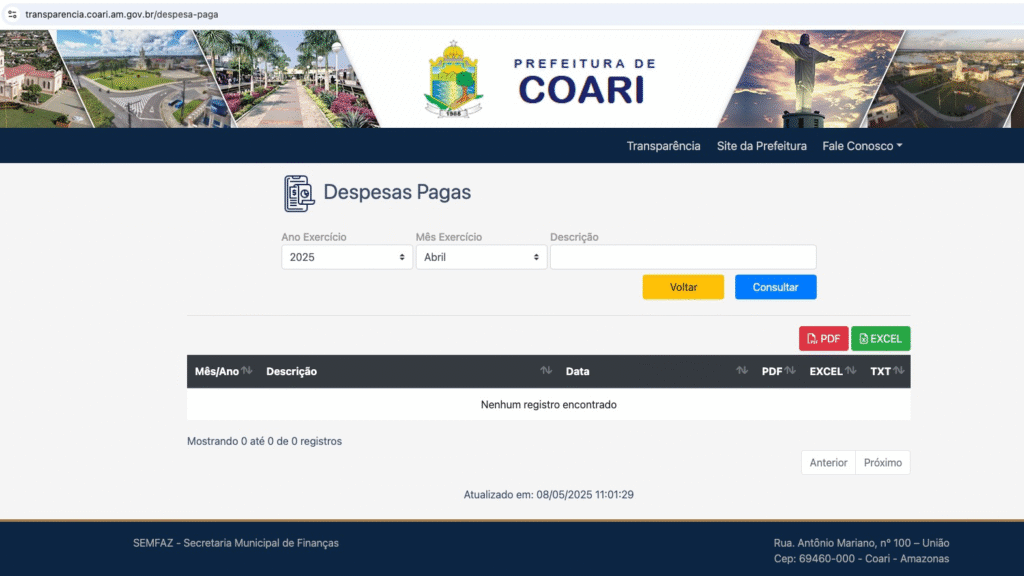Click the blue Consultar button
The height and width of the screenshot is (576, 1024).
(x=775, y=287)
